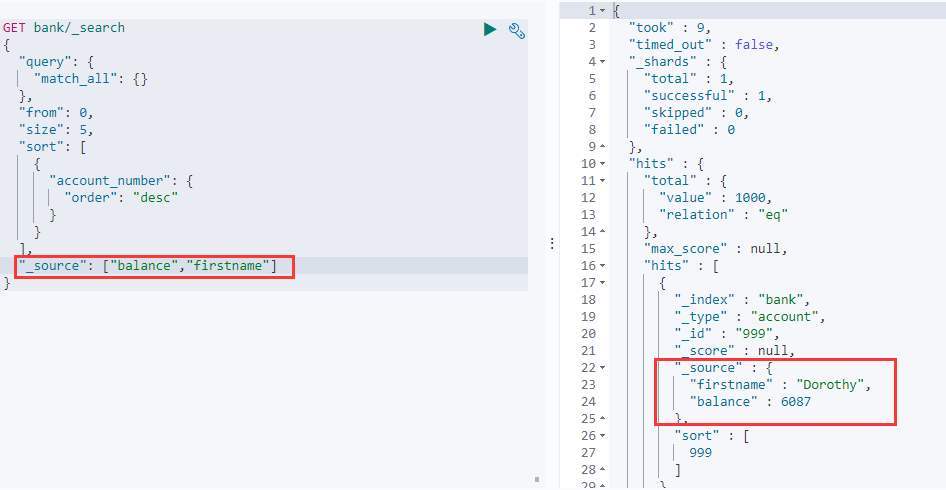Click the three-dot panel divider handle
946x490 pixels.
tap(552, 243)
